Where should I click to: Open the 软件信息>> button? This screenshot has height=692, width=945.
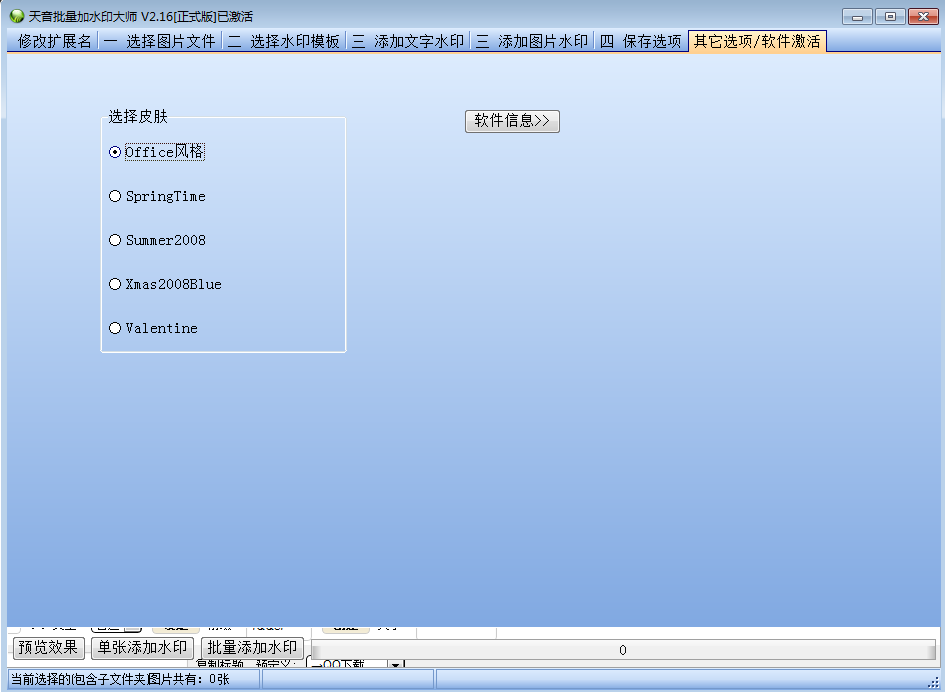[512, 121]
